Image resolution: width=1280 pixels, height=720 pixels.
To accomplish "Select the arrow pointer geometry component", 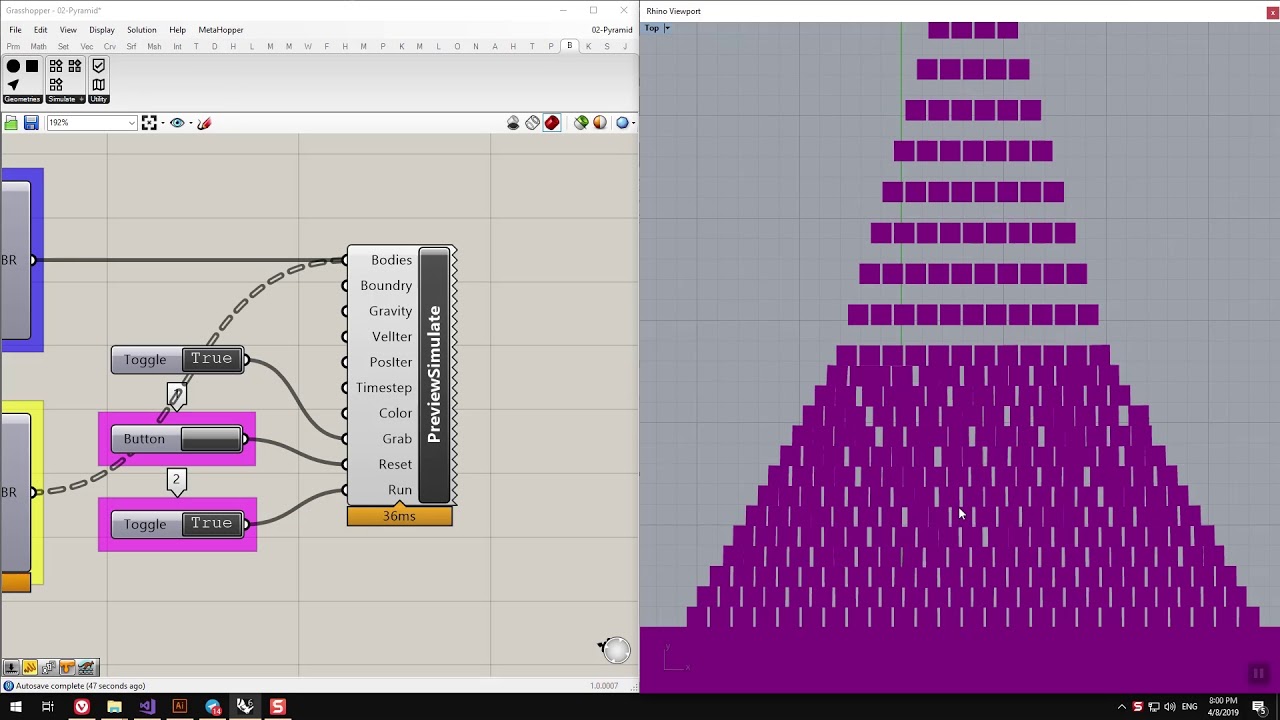I will pyautogui.click(x=13, y=85).
